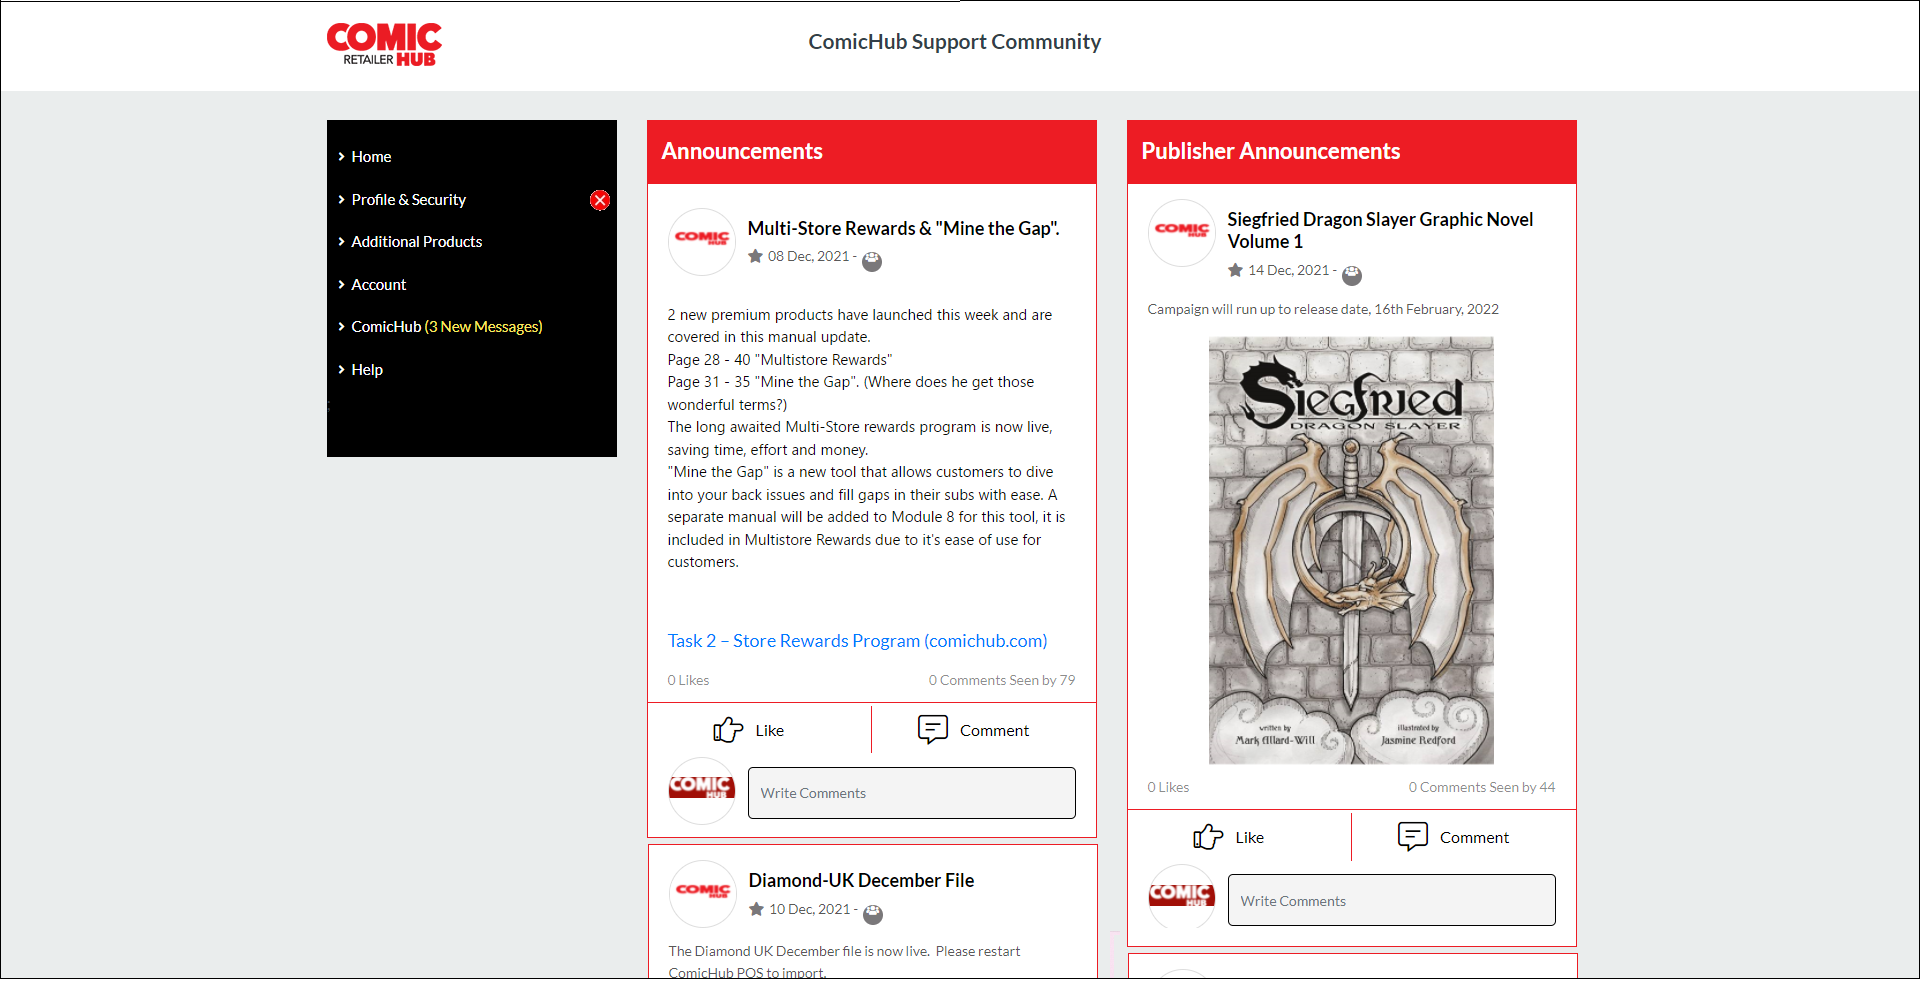Click the campaign release date text for Siegfried
The image size is (1925, 994).
[x=1322, y=310]
